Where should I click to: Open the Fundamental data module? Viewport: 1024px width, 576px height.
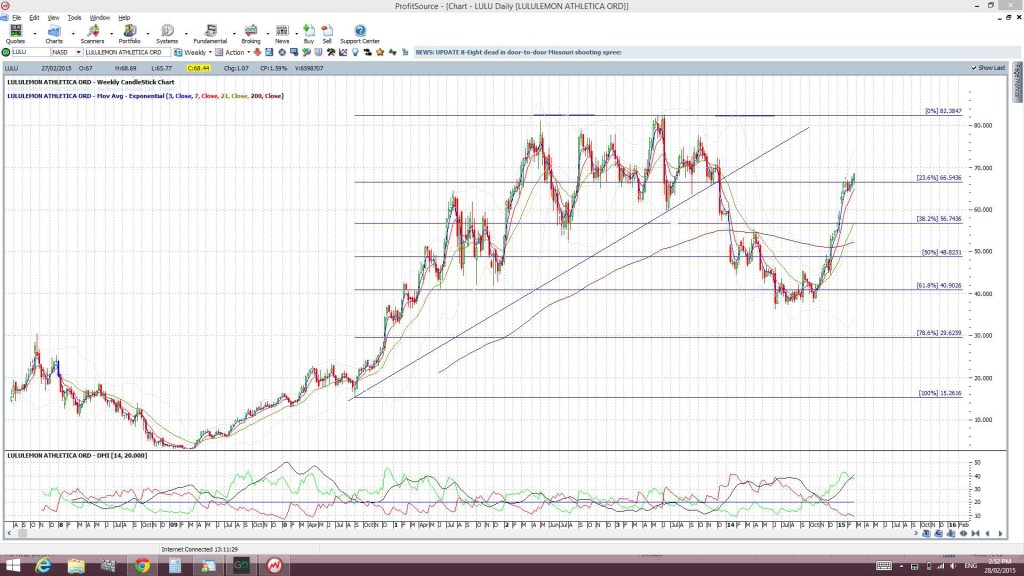click(x=210, y=34)
